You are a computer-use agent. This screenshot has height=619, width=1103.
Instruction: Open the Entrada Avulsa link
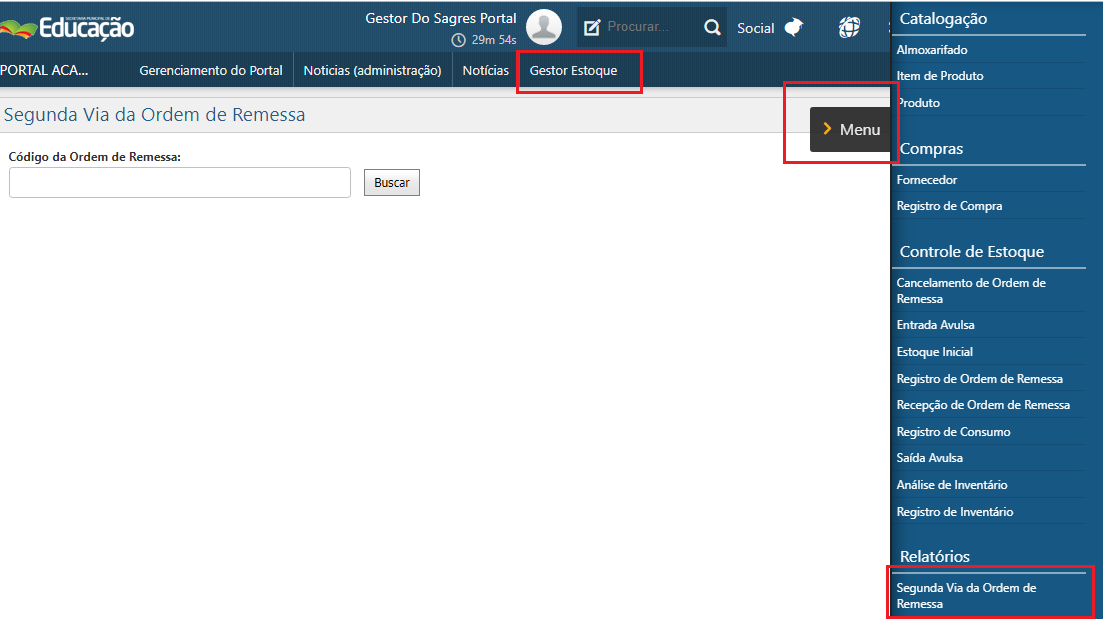[935, 325]
